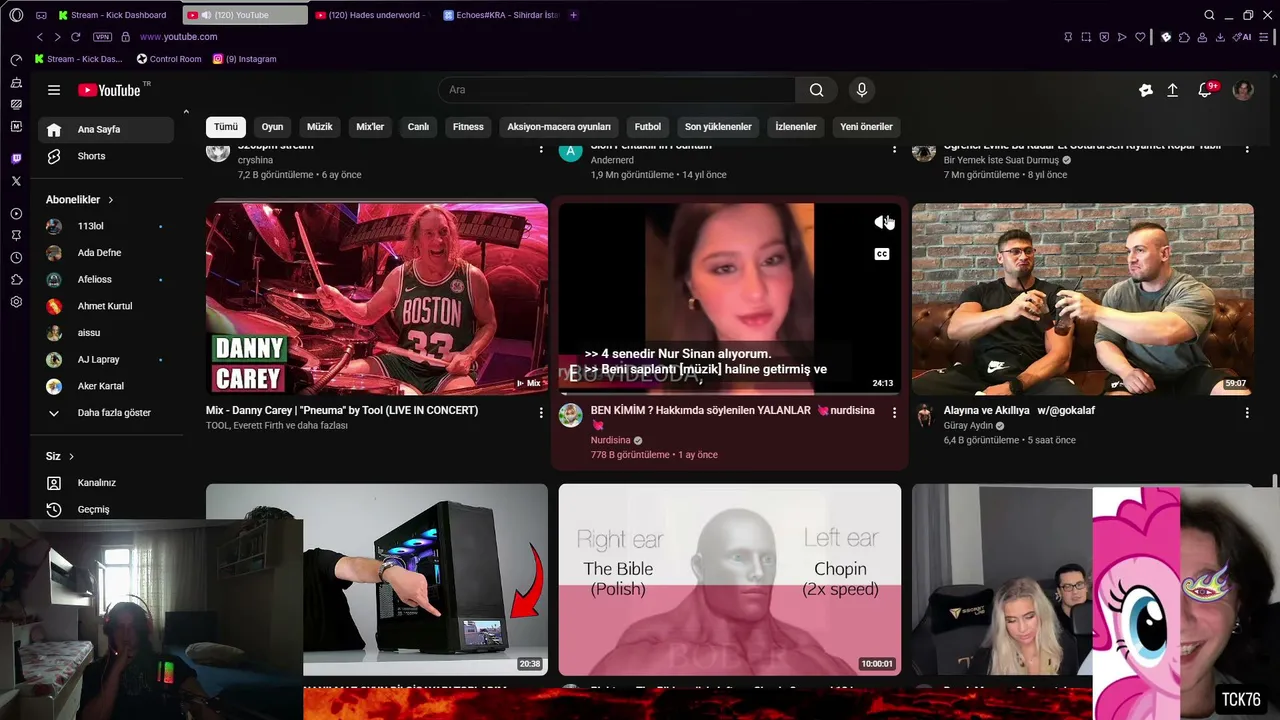
Task: Click the www.youtube.com address bar
Action: click(178, 37)
